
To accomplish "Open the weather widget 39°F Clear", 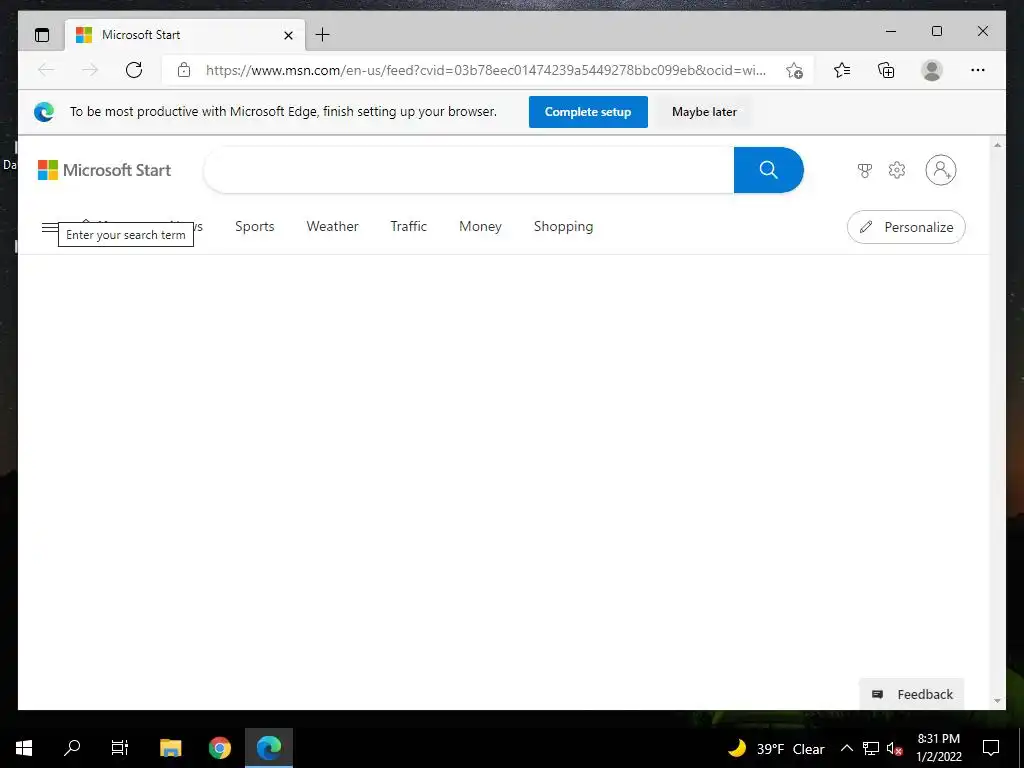I will click(776, 748).
